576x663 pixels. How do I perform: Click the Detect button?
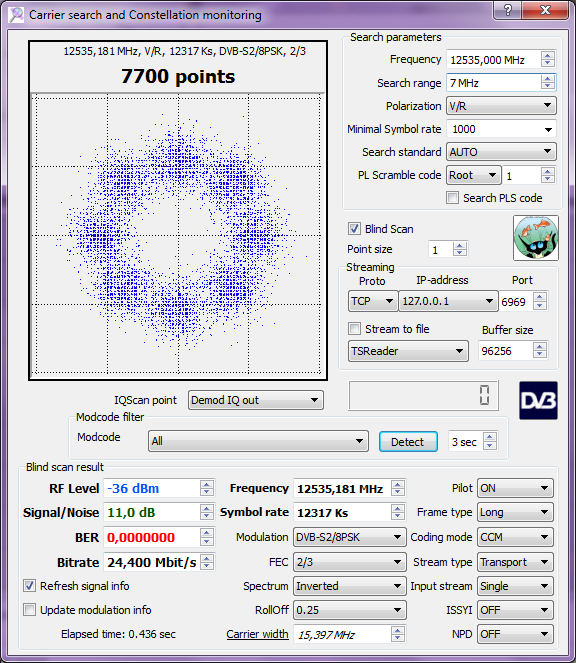tap(408, 442)
